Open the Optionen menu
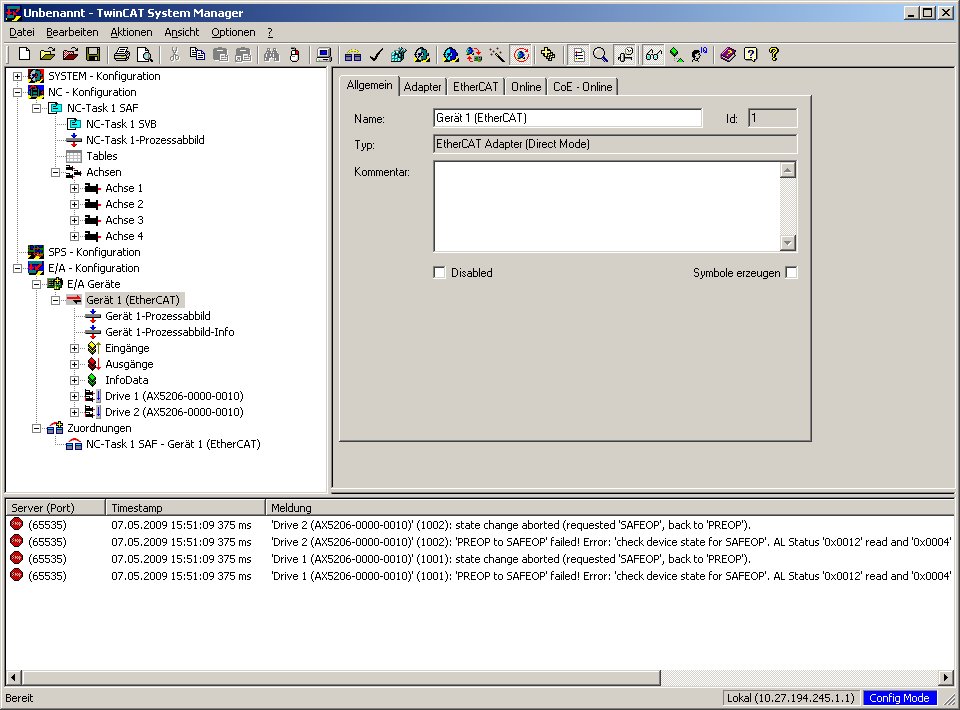The image size is (960, 710). (233, 32)
